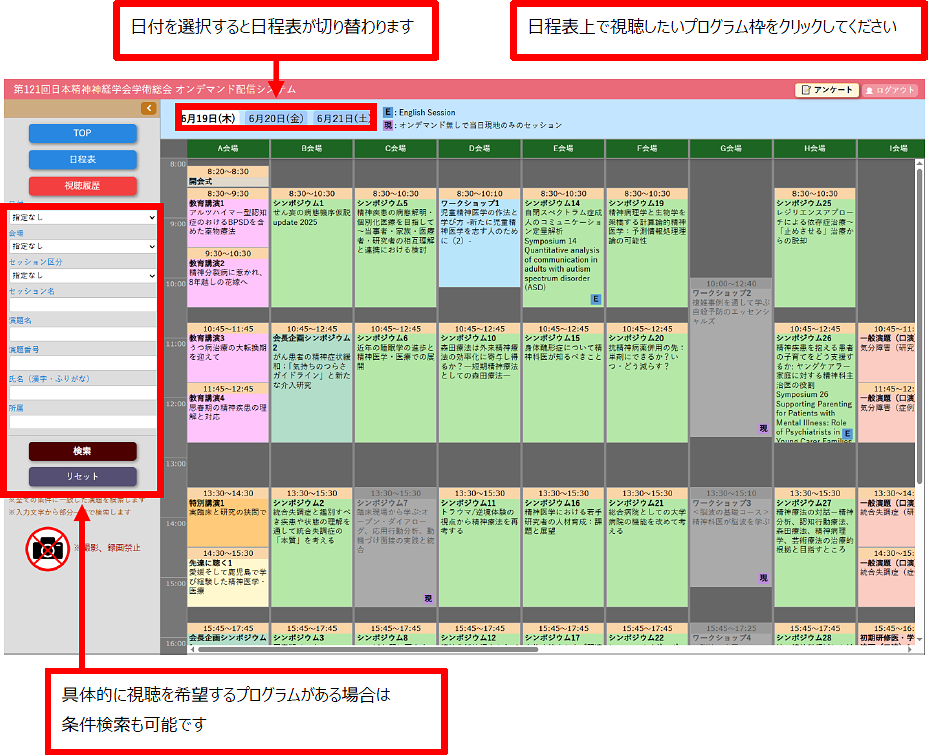Open the シンポジウム6 session block
The height and width of the screenshot is (755, 928).
click(395, 383)
